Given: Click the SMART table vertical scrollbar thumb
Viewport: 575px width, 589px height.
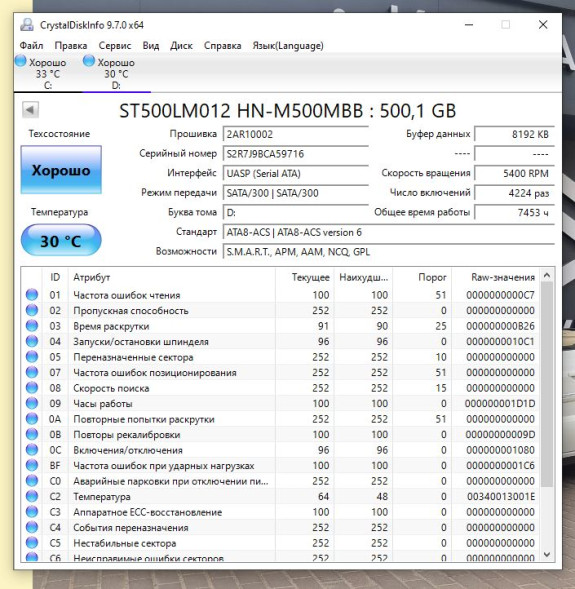Looking at the screenshot, I should pos(547,384).
